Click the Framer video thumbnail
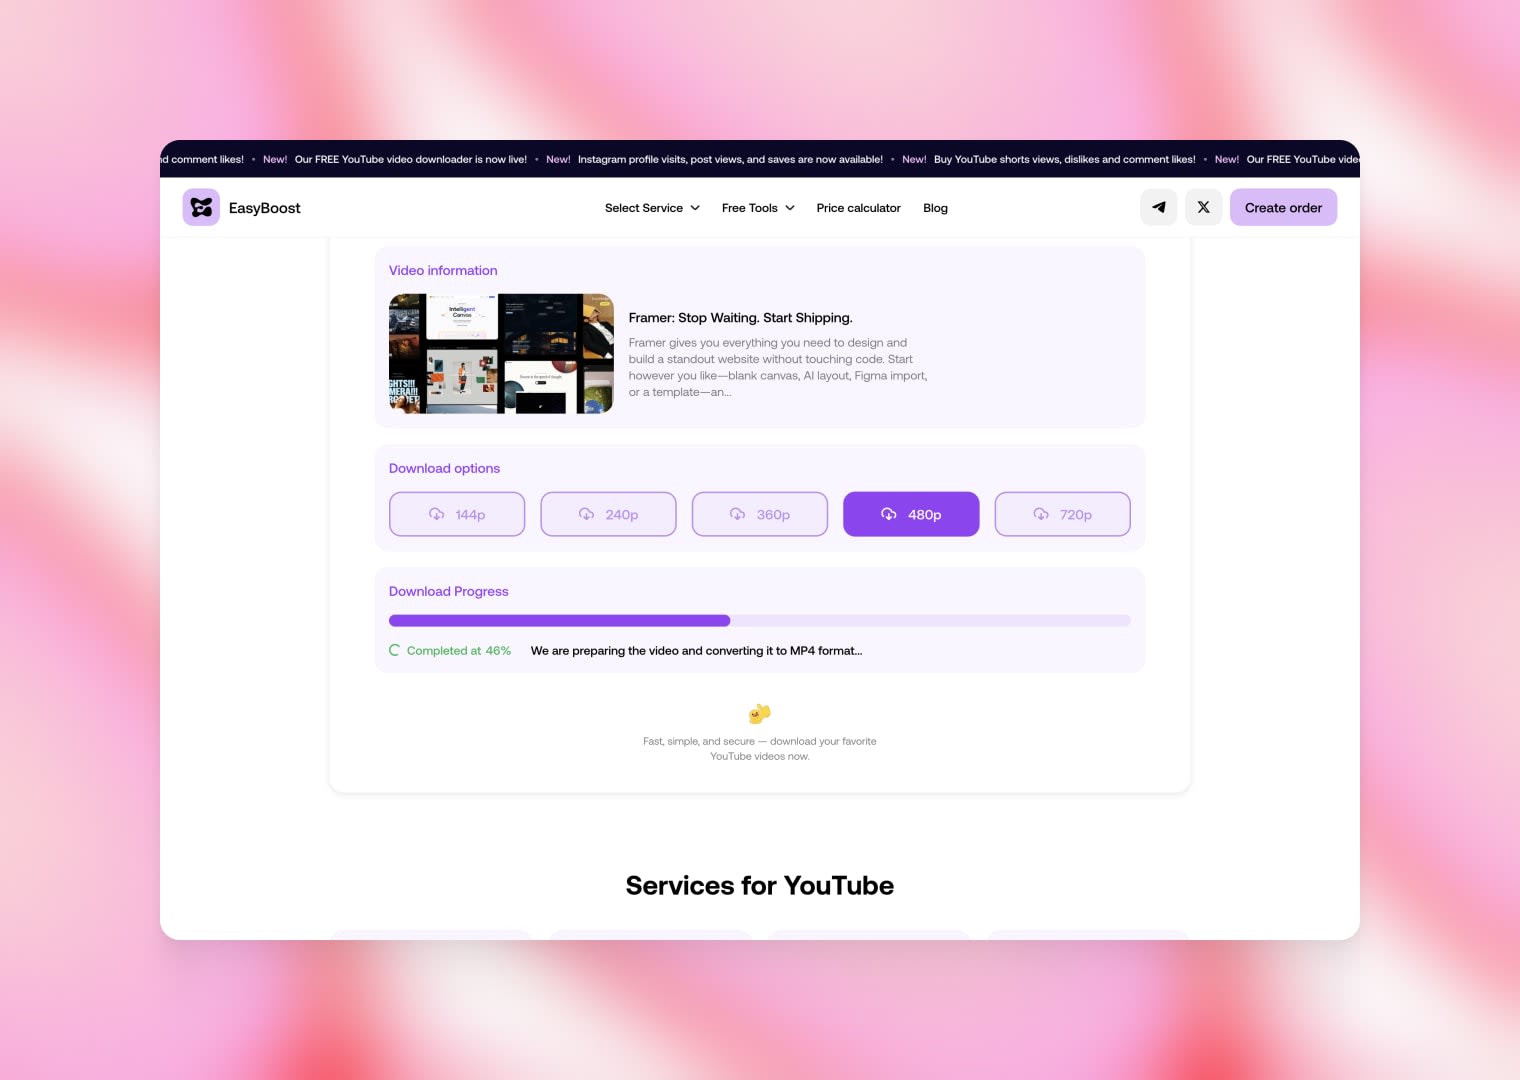Viewport: 1520px width, 1080px height. (501, 353)
